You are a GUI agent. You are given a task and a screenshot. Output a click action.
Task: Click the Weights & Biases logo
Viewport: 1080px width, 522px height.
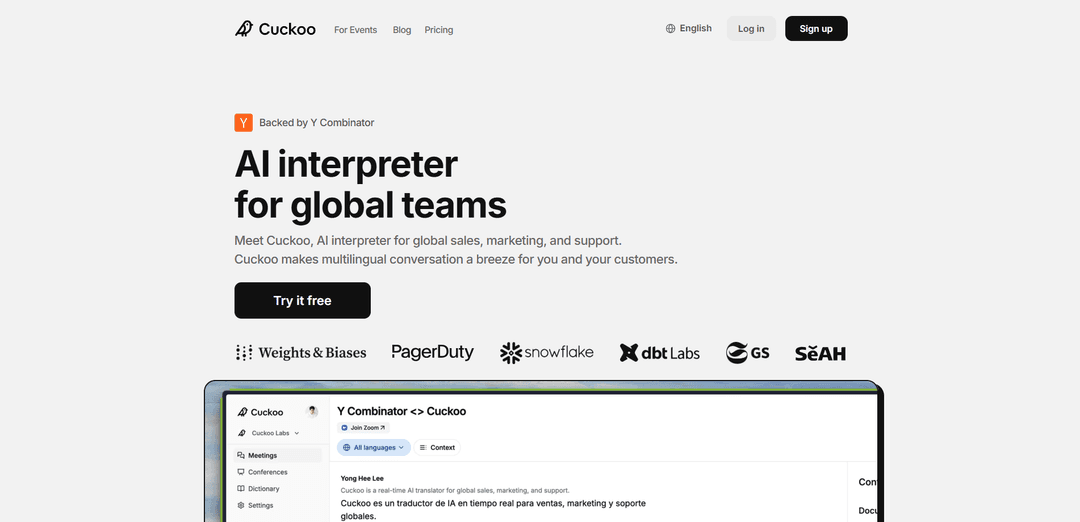coord(301,353)
